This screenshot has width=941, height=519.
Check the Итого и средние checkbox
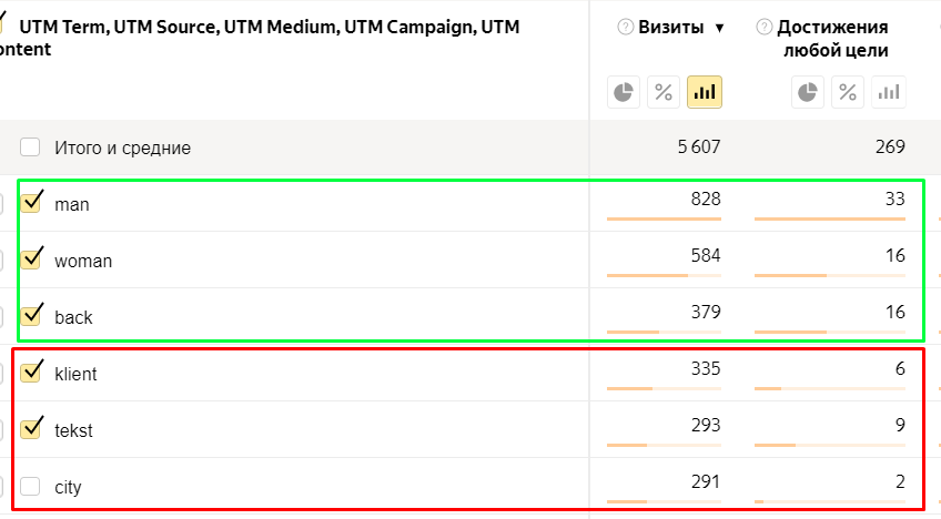(30, 147)
